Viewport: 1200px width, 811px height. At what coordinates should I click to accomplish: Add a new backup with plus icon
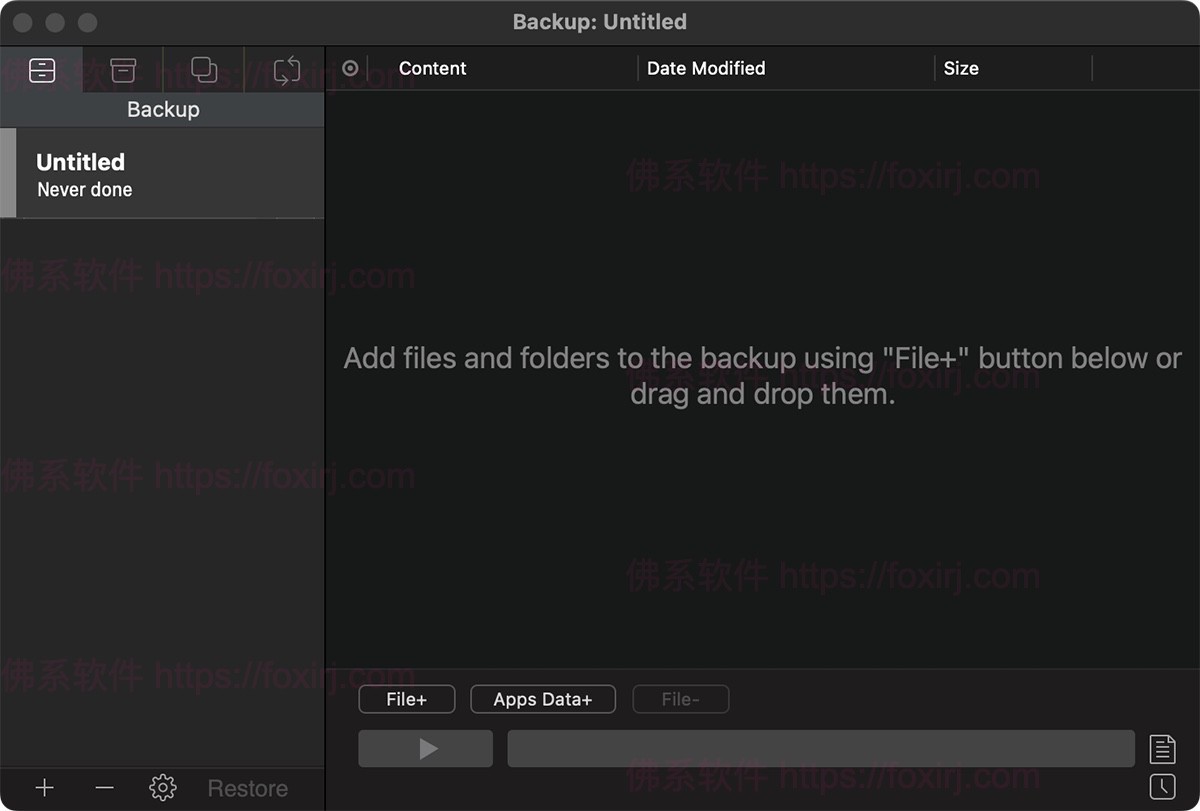pos(44,788)
